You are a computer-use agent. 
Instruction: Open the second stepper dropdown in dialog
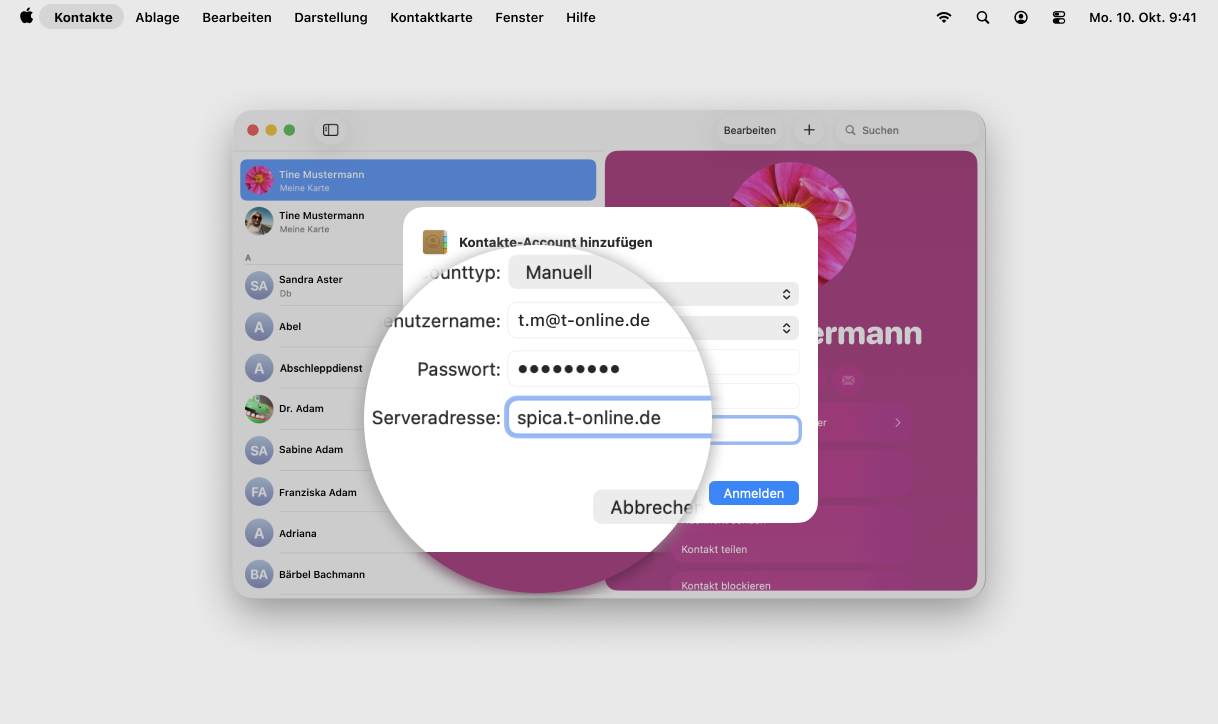[x=786, y=328]
